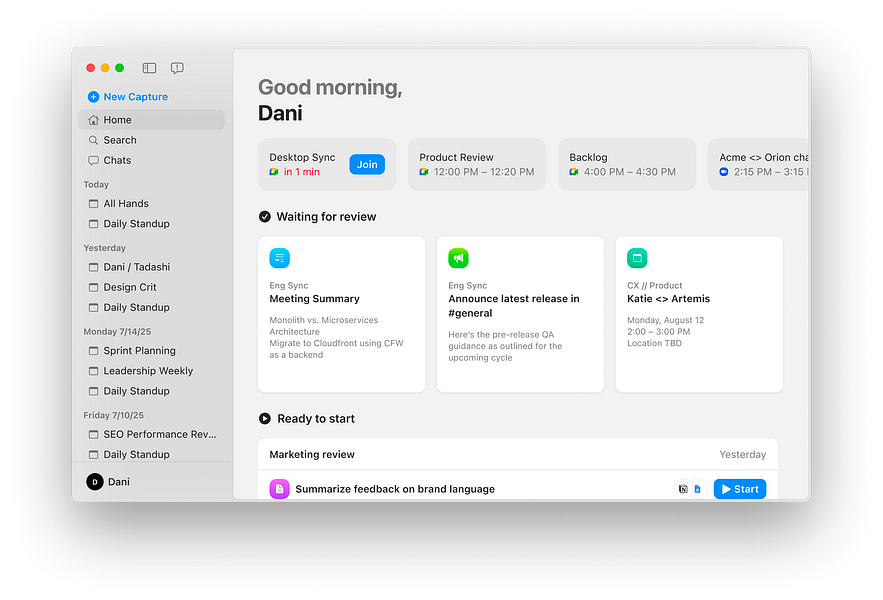Open the feedback speech bubble icon
The width and height of the screenshot is (883, 600).
177,68
